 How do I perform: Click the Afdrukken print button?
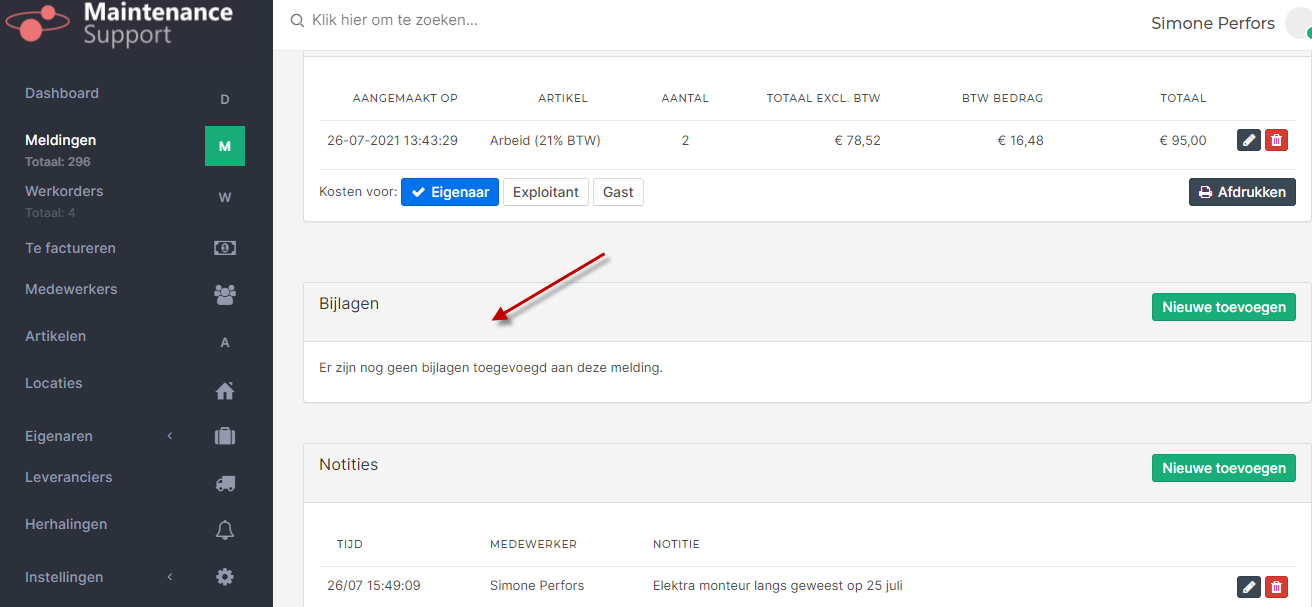click(1242, 192)
